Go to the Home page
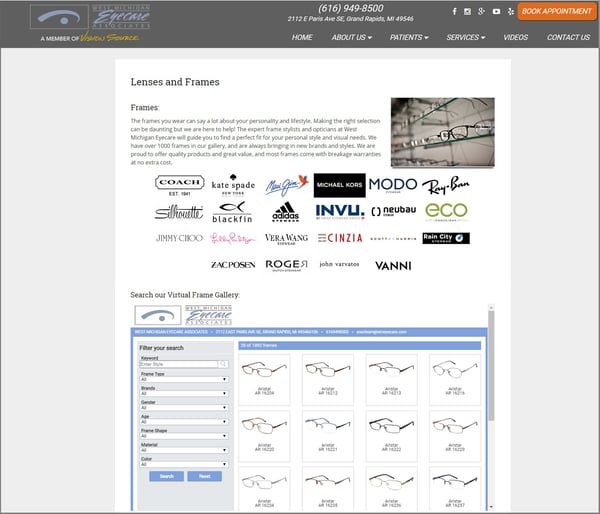The width and height of the screenshot is (600, 514). pyautogui.click(x=302, y=38)
